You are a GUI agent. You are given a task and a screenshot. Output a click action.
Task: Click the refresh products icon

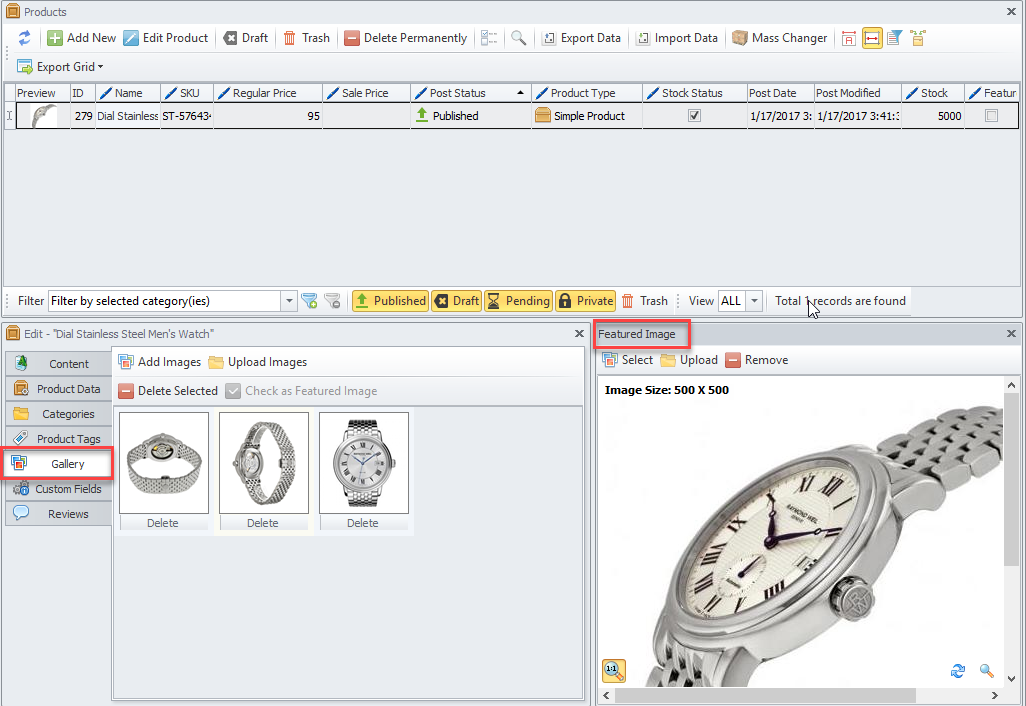(24, 38)
